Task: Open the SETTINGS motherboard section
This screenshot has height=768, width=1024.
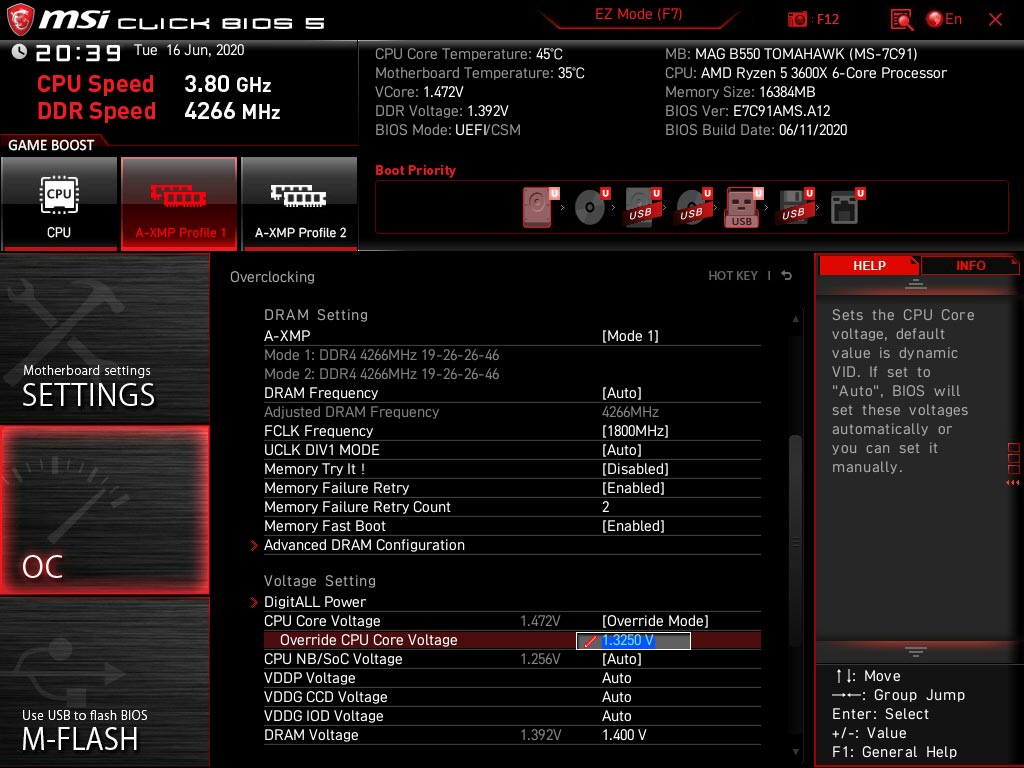Action: pos(104,338)
